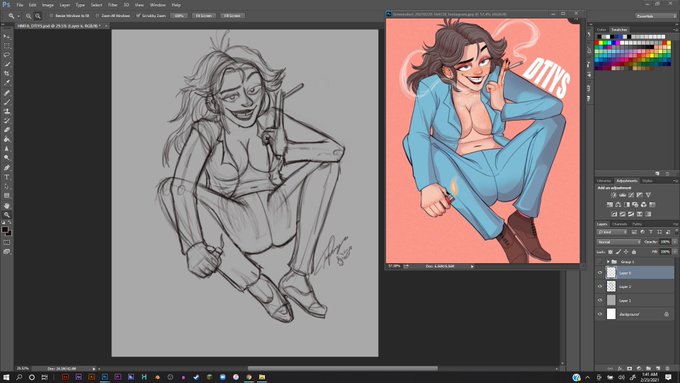This screenshot has width=680, height=383.
Task: Select the Dodge tool
Action: click(x=7, y=158)
